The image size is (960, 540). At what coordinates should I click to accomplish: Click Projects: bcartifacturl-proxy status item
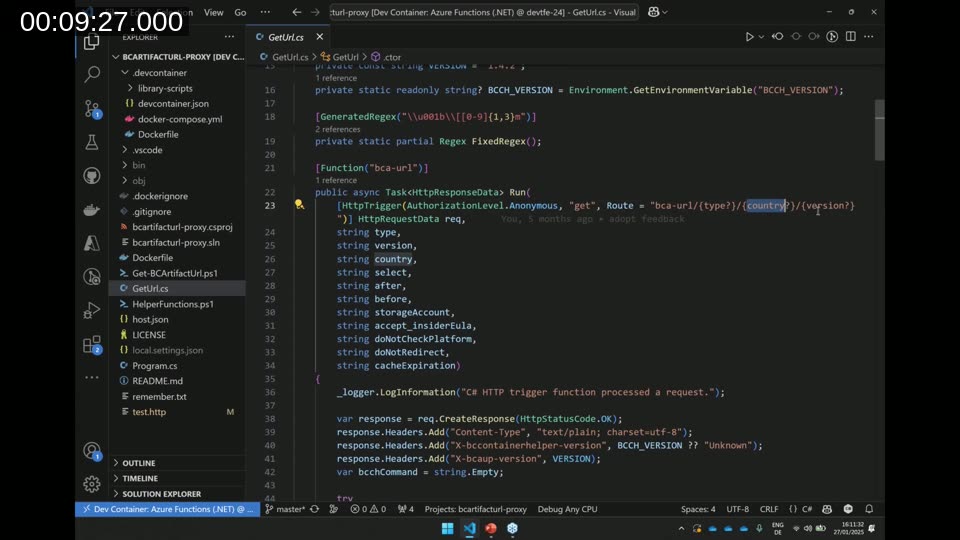pos(476,509)
